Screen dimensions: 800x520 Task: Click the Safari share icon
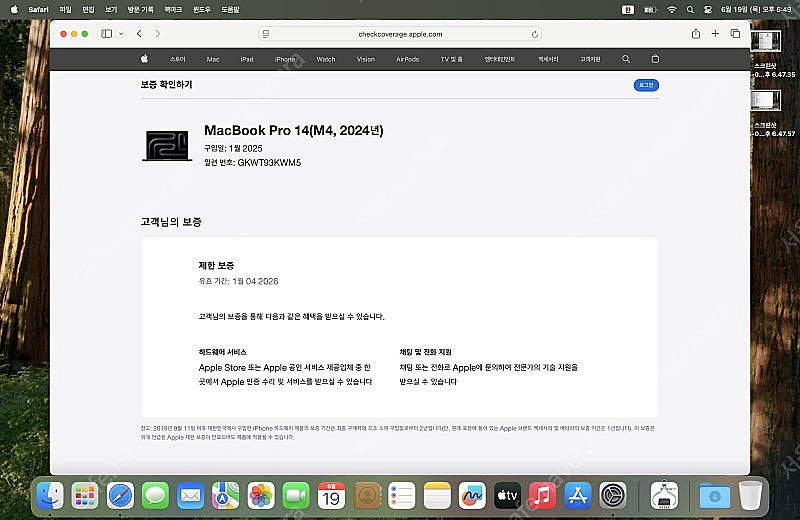[x=695, y=34]
